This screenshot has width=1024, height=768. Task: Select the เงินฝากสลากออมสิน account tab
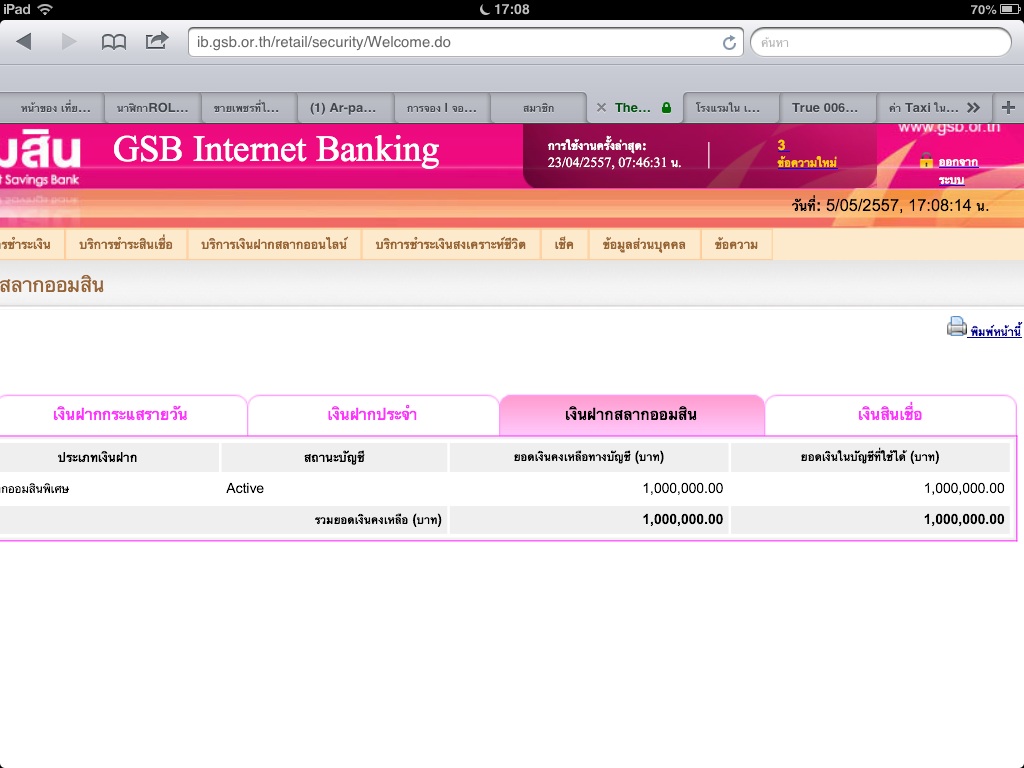632,415
